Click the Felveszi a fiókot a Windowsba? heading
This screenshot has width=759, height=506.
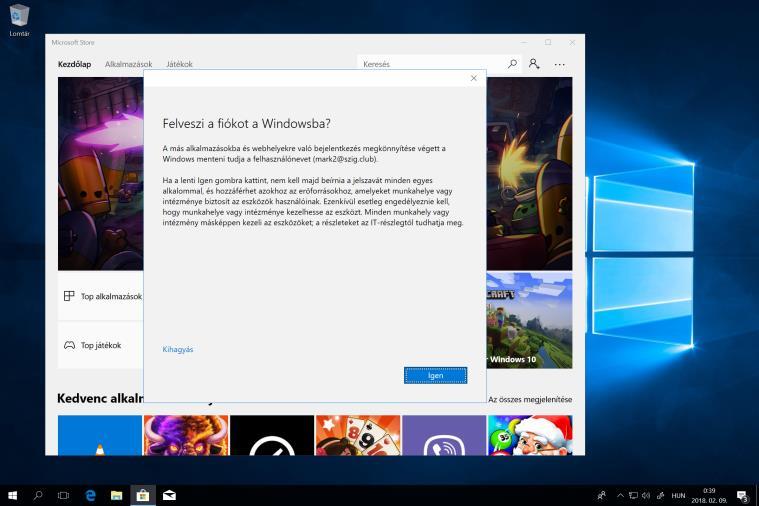click(246, 123)
